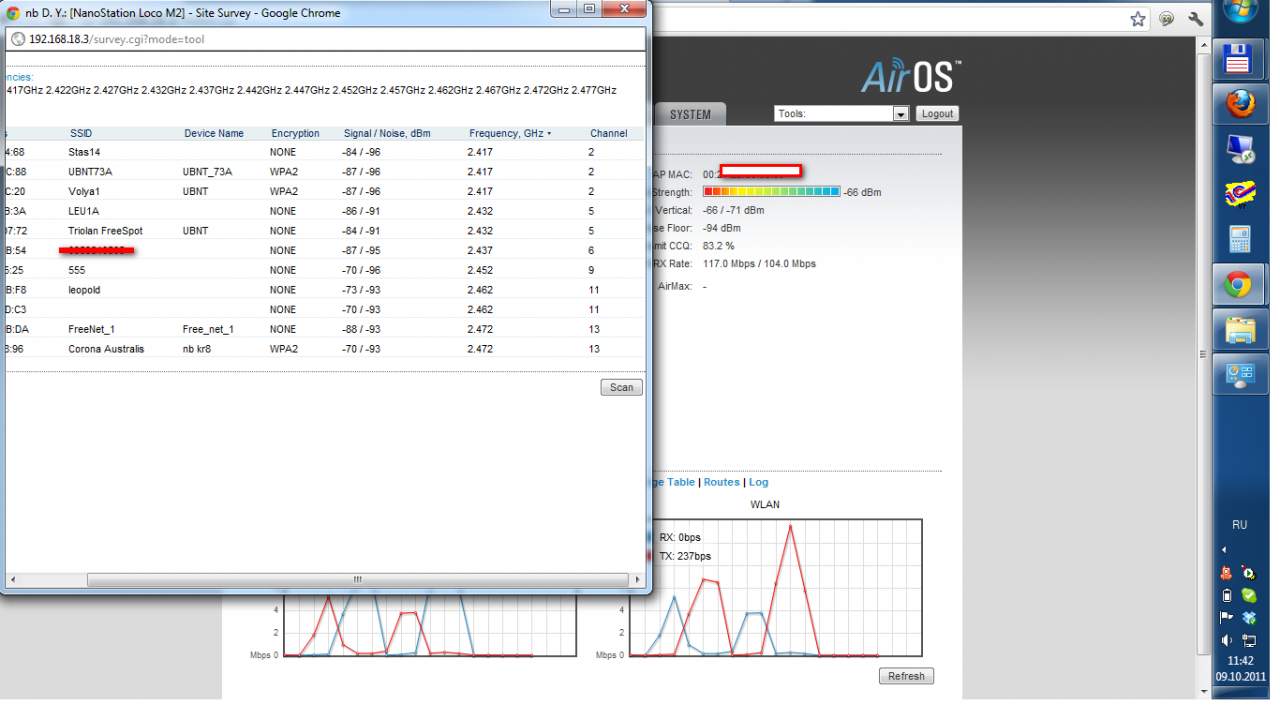Click the floppy disk taskbar icon
Image resolution: width=1280 pixels, height=720 pixels.
(1239, 59)
